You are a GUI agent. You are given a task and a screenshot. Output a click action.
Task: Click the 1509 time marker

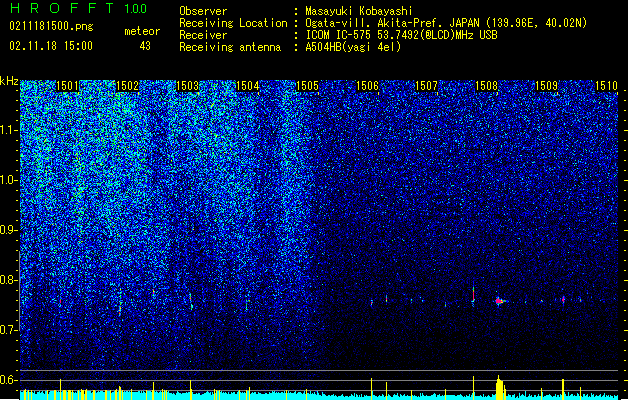[x=546, y=86]
